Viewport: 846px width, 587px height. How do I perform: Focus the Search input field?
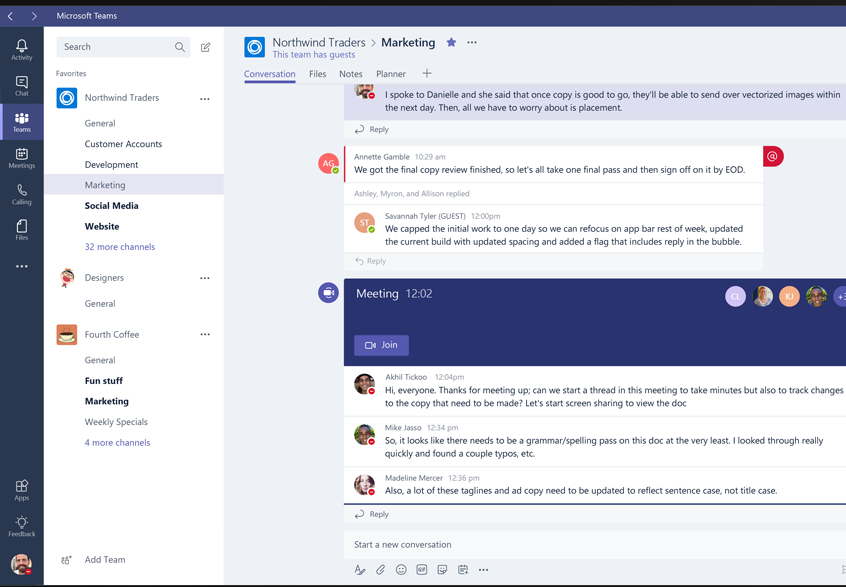point(123,47)
